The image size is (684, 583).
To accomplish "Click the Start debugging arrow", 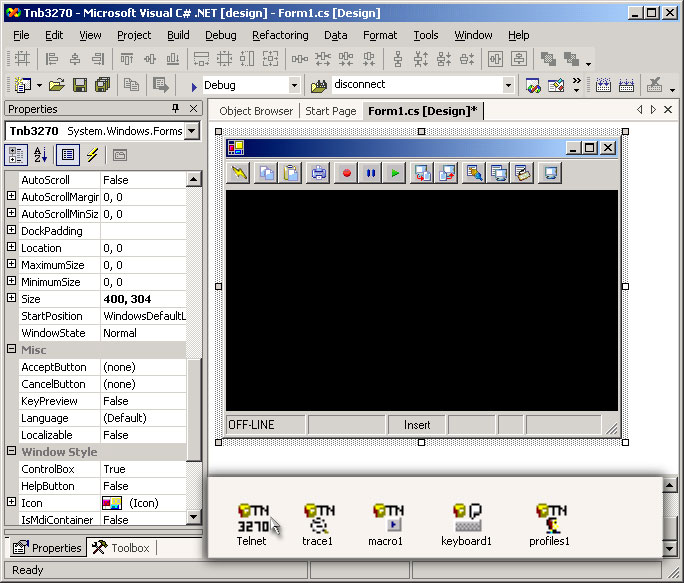I will pos(194,87).
